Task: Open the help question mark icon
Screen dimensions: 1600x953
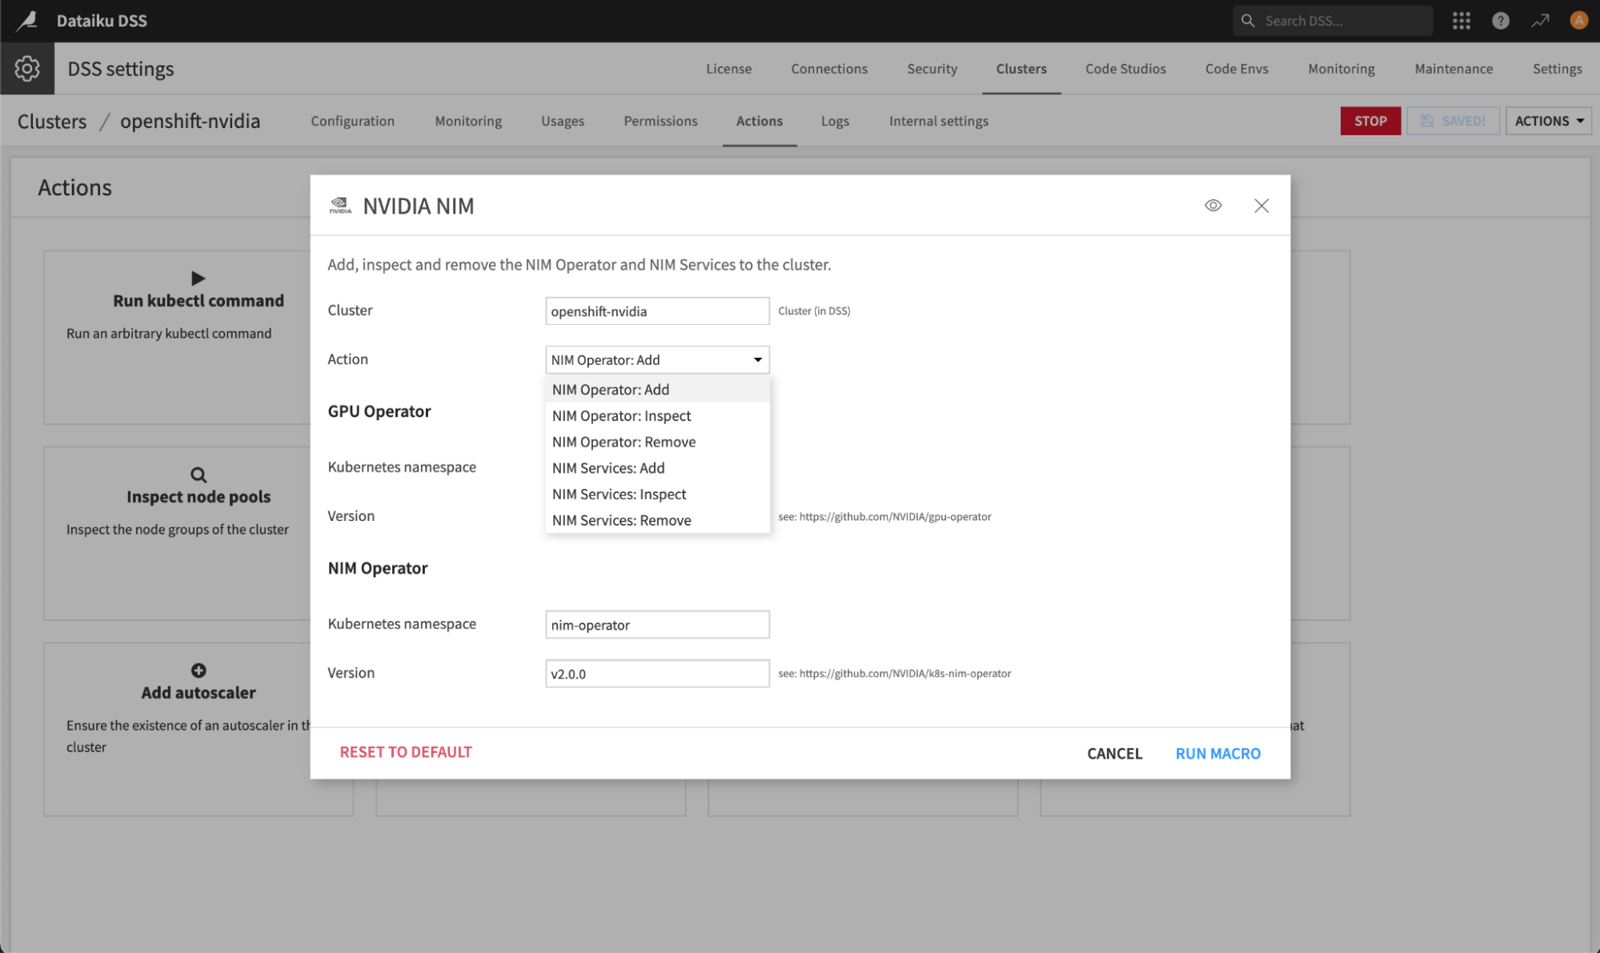Action: 1500,20
